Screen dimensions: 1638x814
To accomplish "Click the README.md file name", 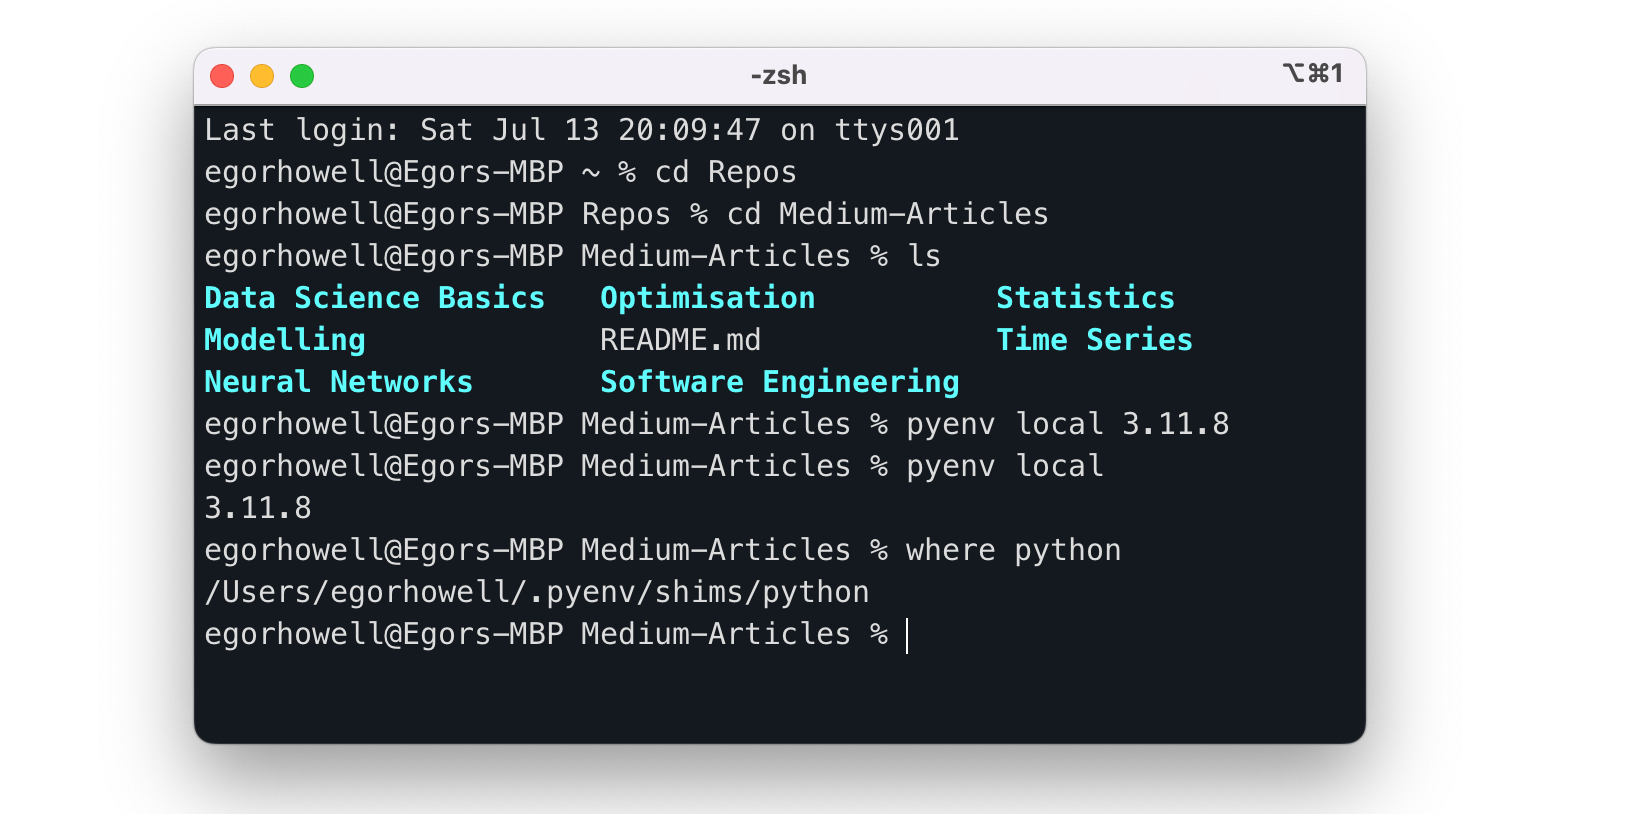I will click(x=681, y=340).
